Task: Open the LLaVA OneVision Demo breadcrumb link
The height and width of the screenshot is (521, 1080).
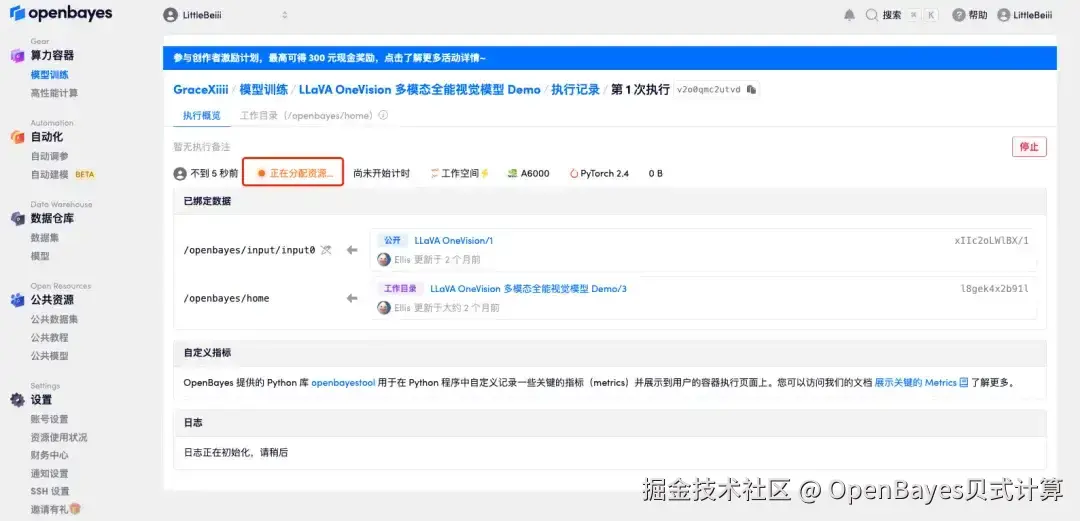Action: [419, 90]
